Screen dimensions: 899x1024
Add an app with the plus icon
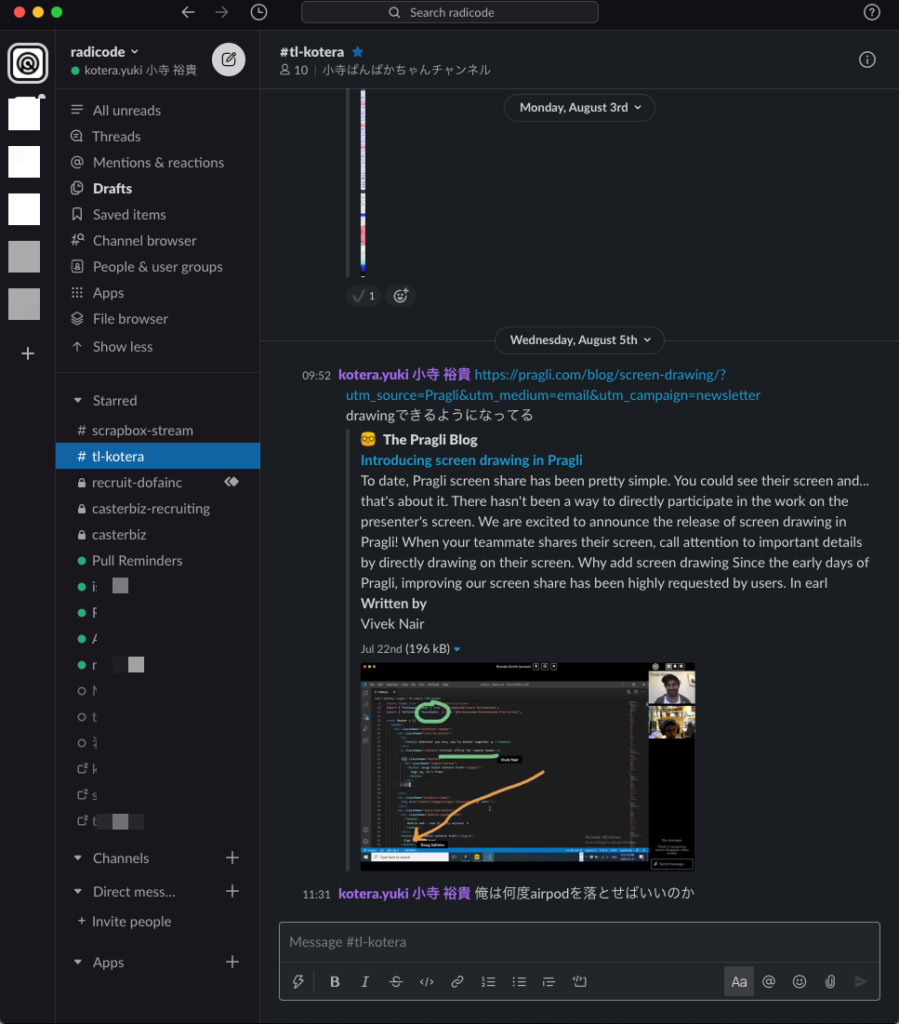(232, 961)
